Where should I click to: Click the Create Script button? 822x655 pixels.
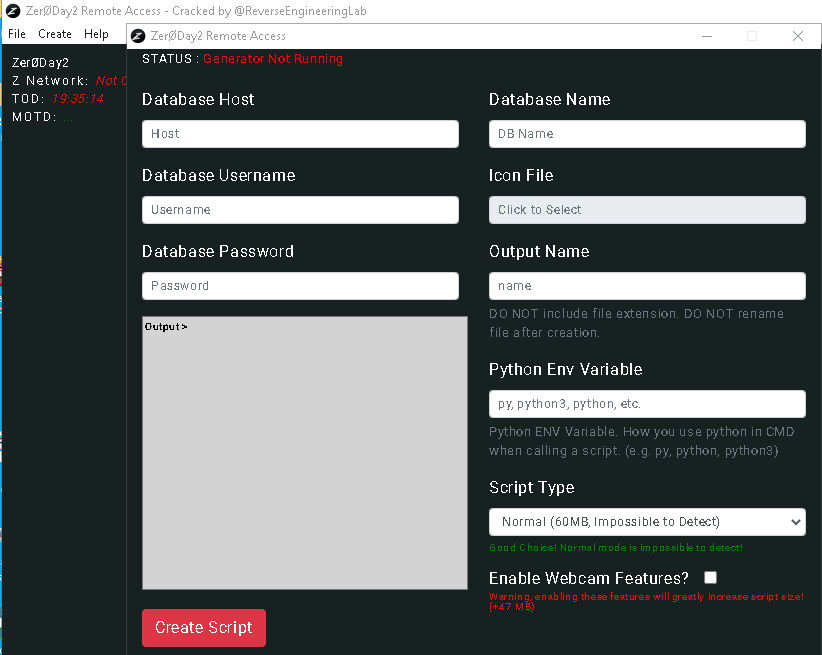coord(204,628)
